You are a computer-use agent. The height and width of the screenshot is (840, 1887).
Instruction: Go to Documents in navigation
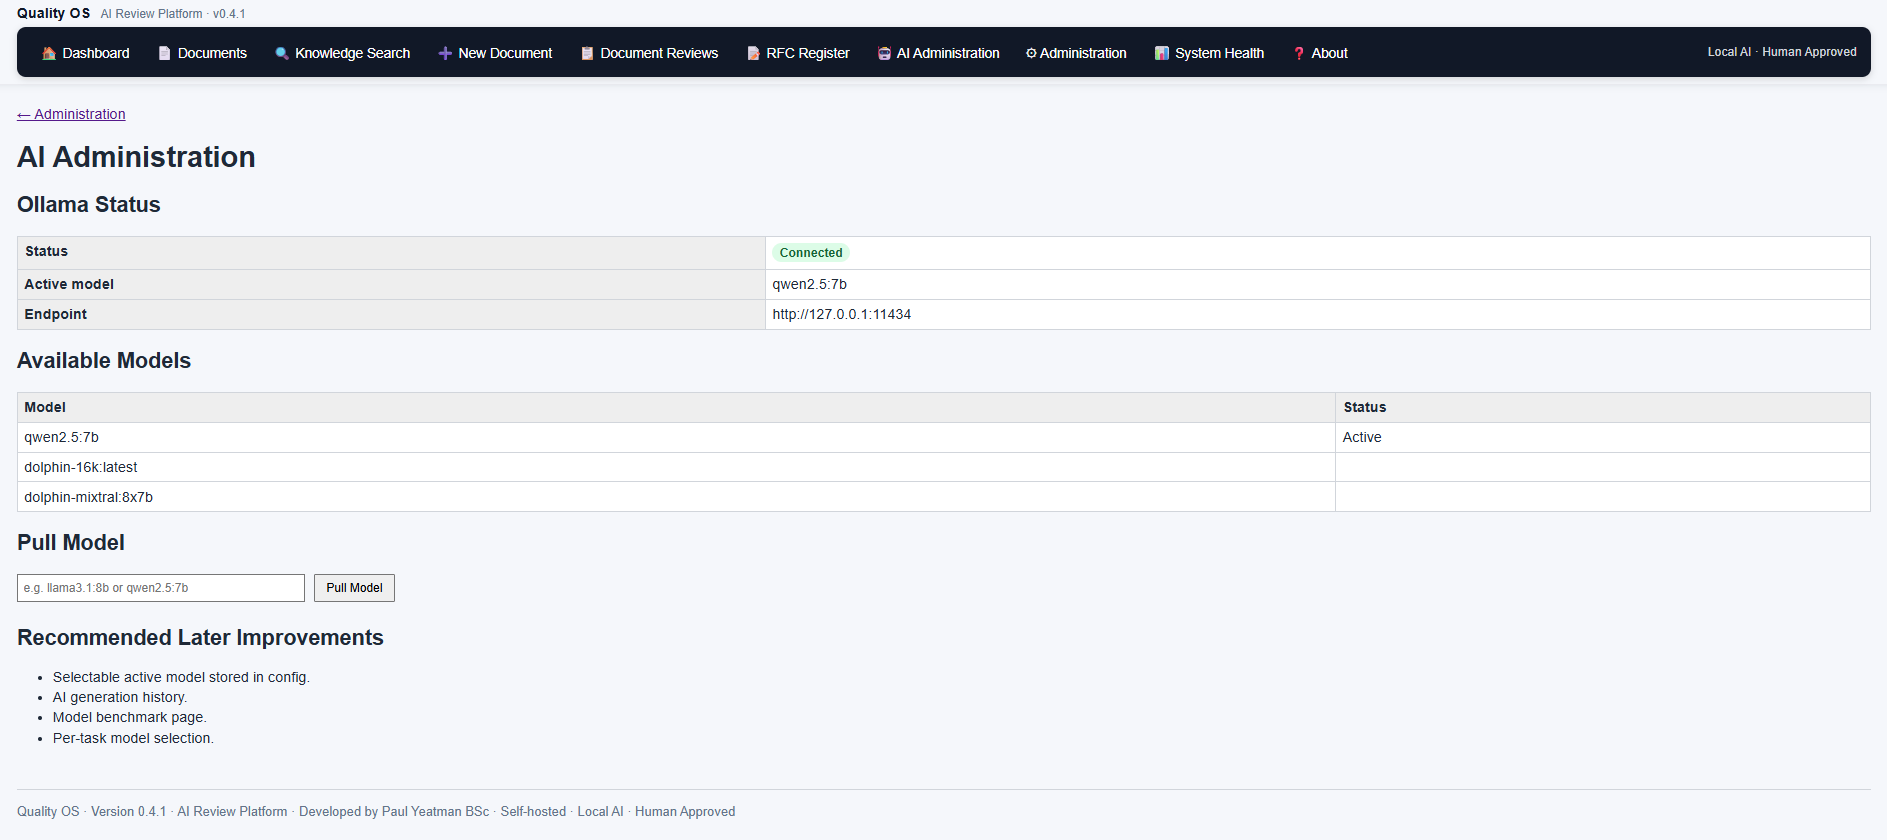(203, 53)
